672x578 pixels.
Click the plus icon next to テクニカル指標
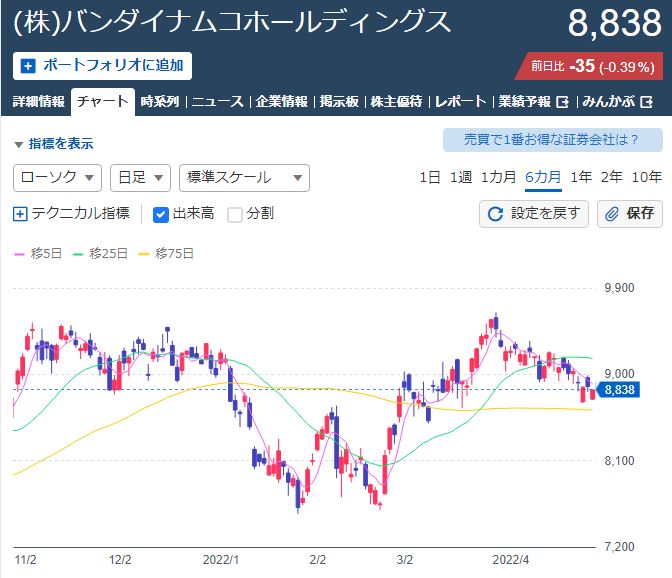point(21,213)
